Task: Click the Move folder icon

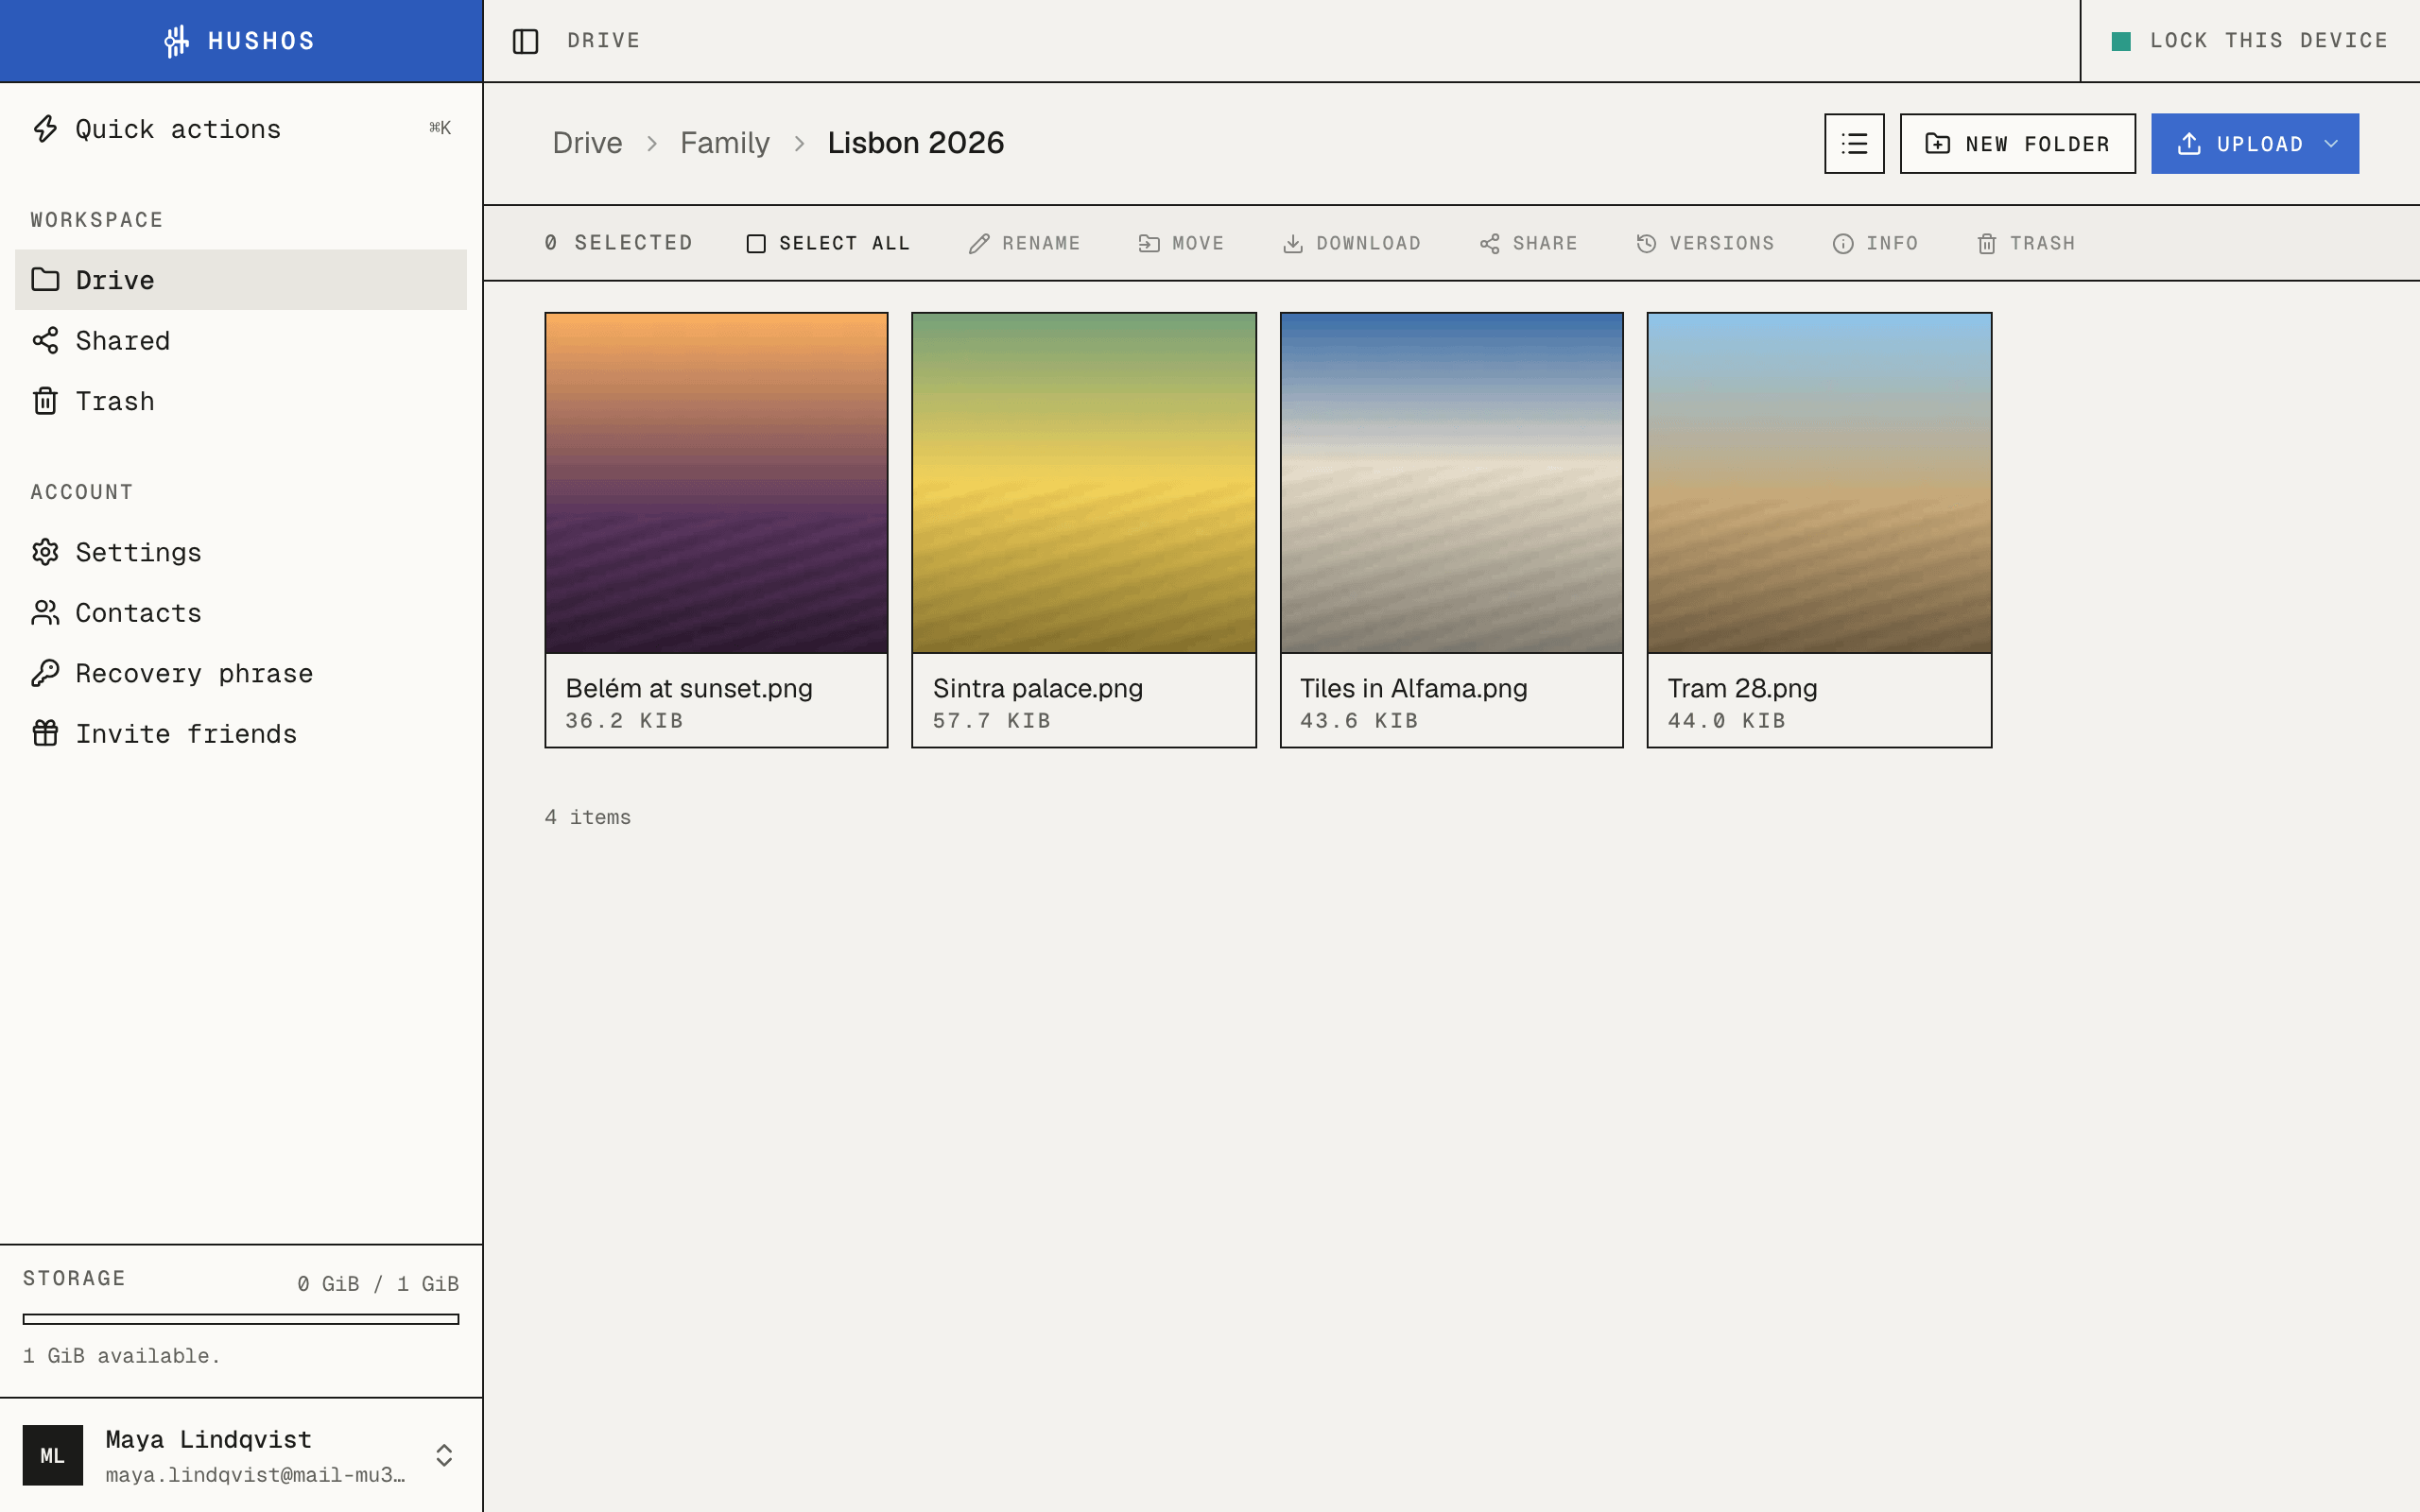Action: pos(1149,244)
